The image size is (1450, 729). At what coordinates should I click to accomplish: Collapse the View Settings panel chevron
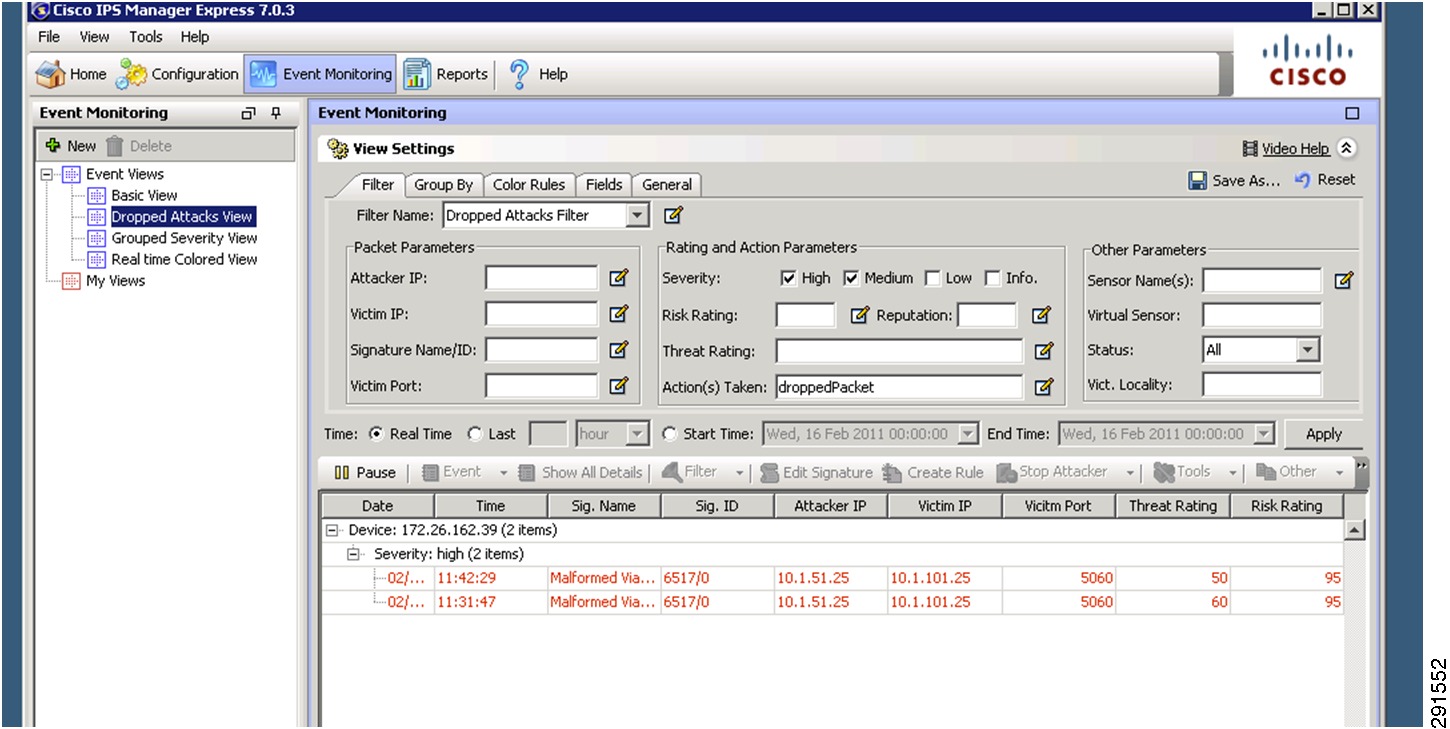pyautogui.click(x=1346, y=148)
